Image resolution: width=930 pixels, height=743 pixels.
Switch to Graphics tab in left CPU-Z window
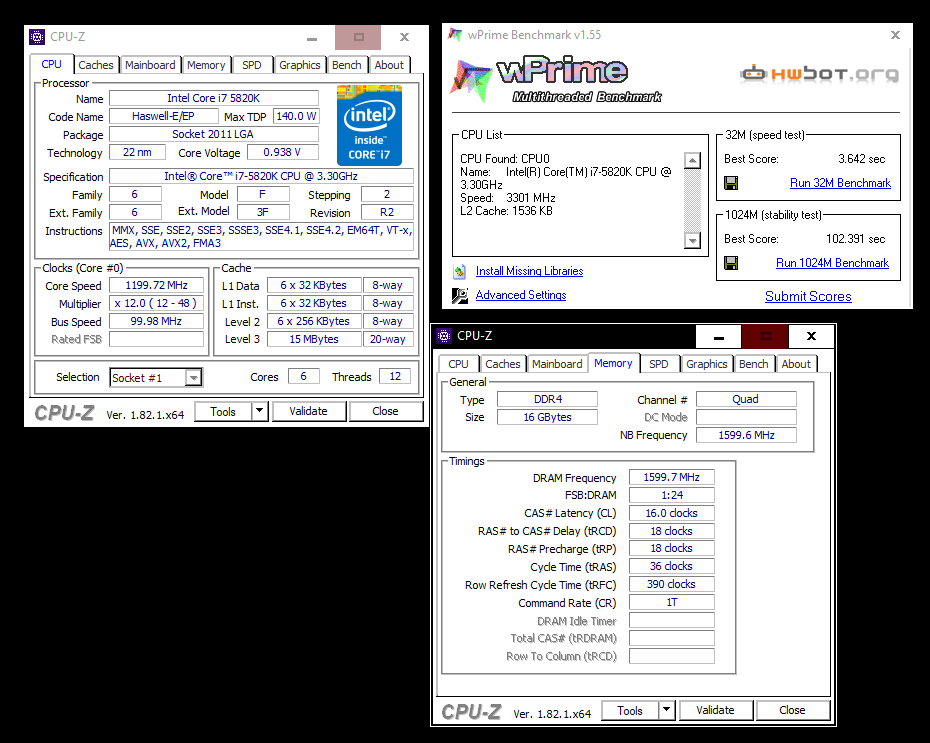(300, 65)
